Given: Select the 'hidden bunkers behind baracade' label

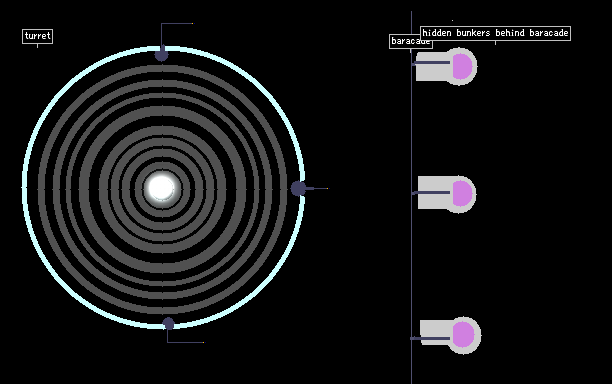Looking at the screenshot, I should 495,33.
